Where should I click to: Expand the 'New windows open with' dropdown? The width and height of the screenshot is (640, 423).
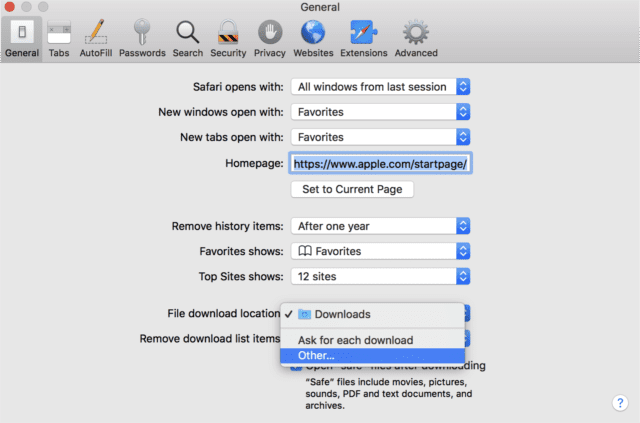click(x=380, y=112)
